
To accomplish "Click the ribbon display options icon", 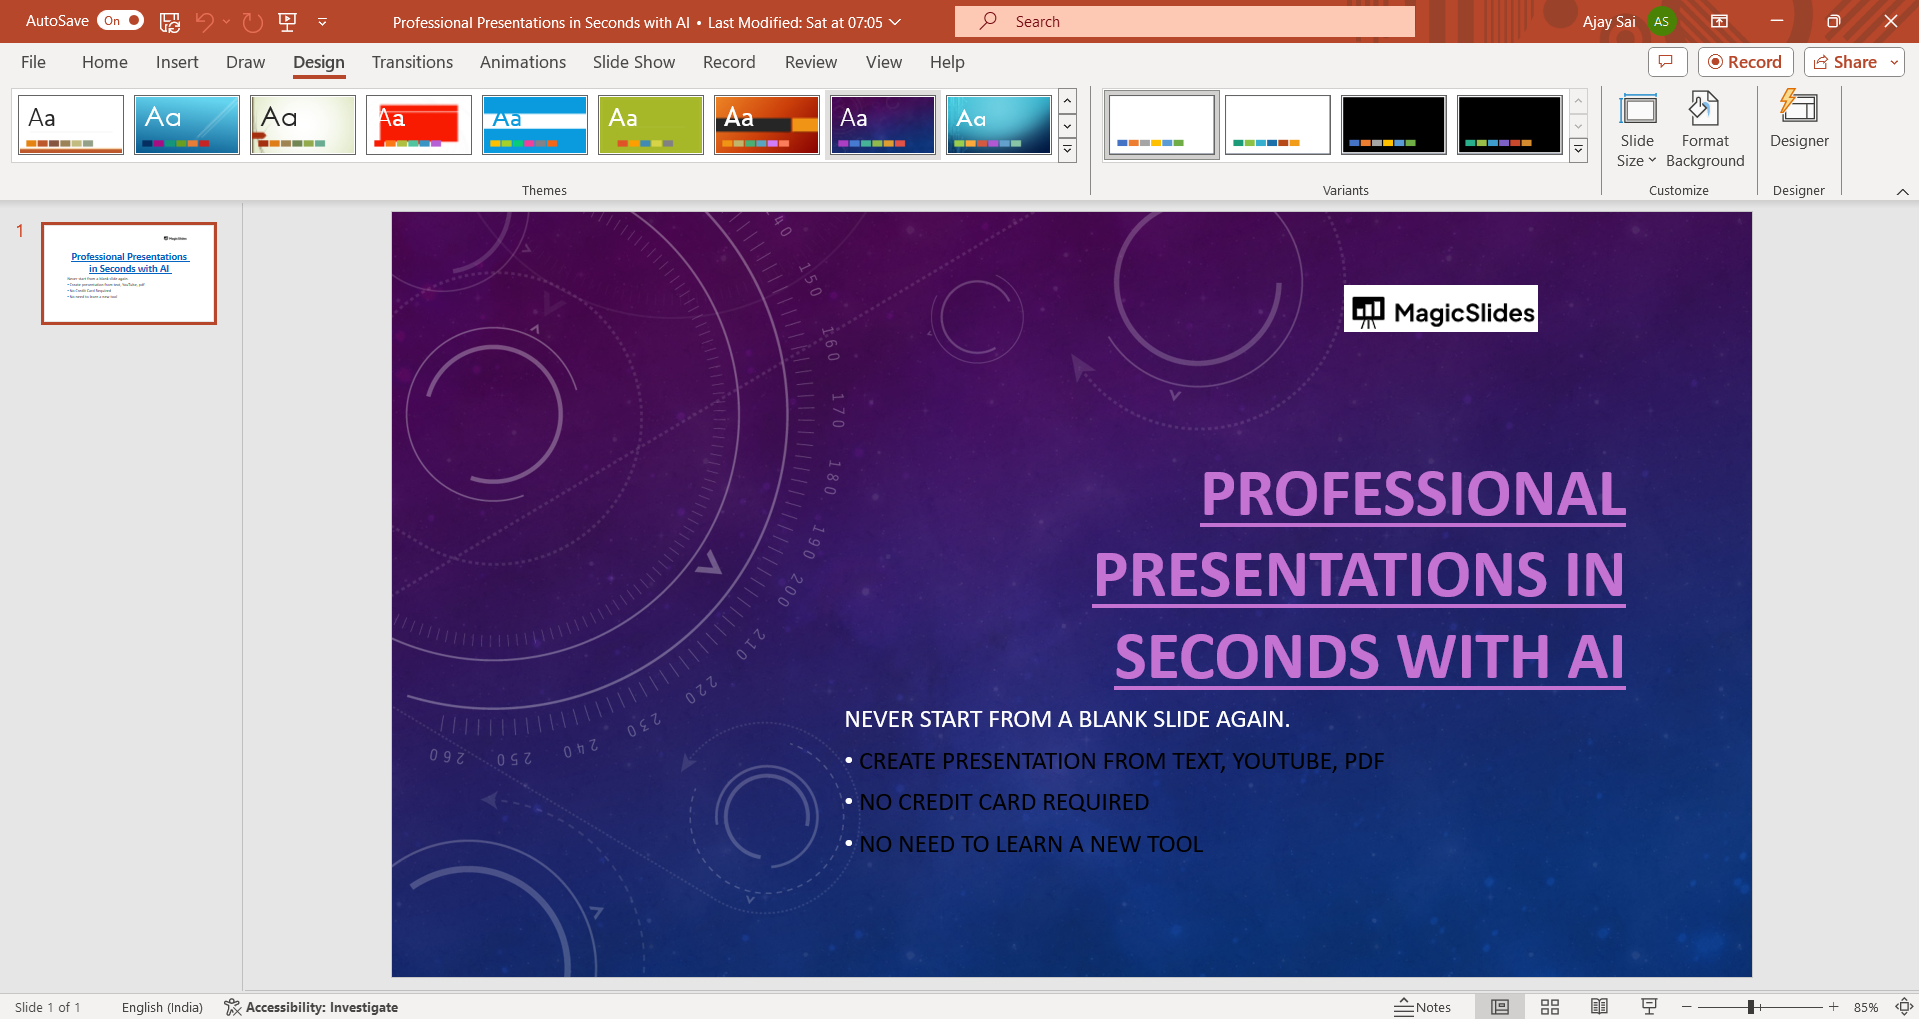I will (1720, 21).
